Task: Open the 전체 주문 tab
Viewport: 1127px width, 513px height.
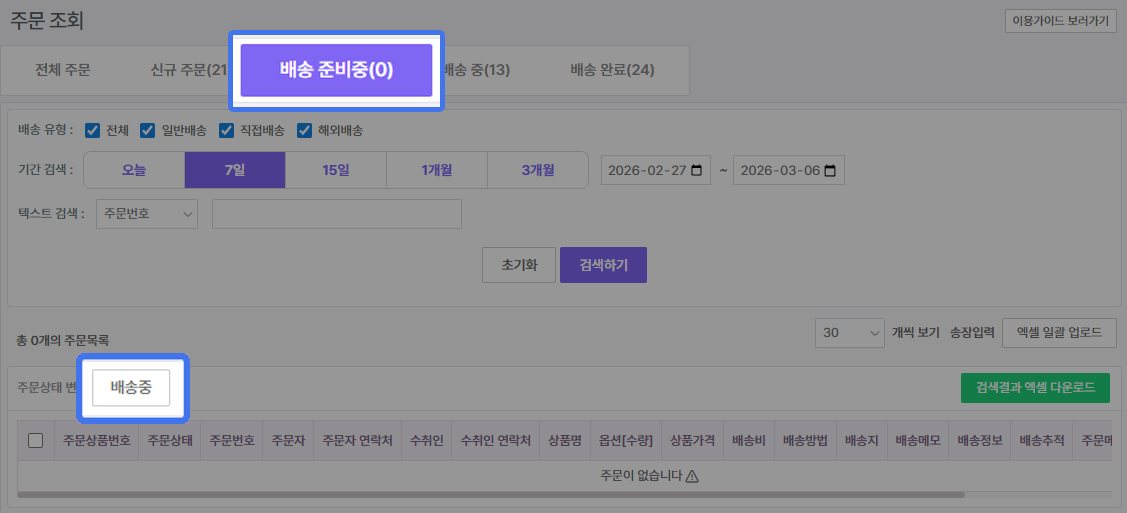Action: (x=63, y=70)
